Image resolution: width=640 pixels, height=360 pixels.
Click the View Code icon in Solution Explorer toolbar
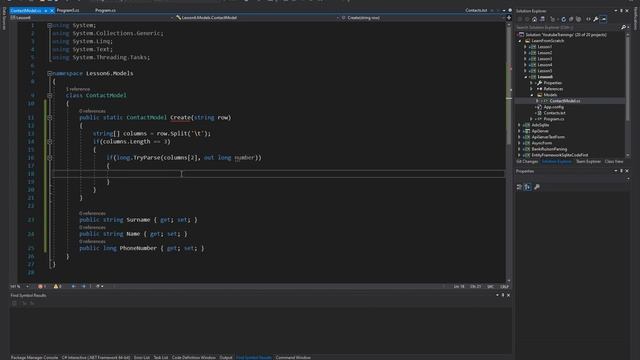point(588,19)
